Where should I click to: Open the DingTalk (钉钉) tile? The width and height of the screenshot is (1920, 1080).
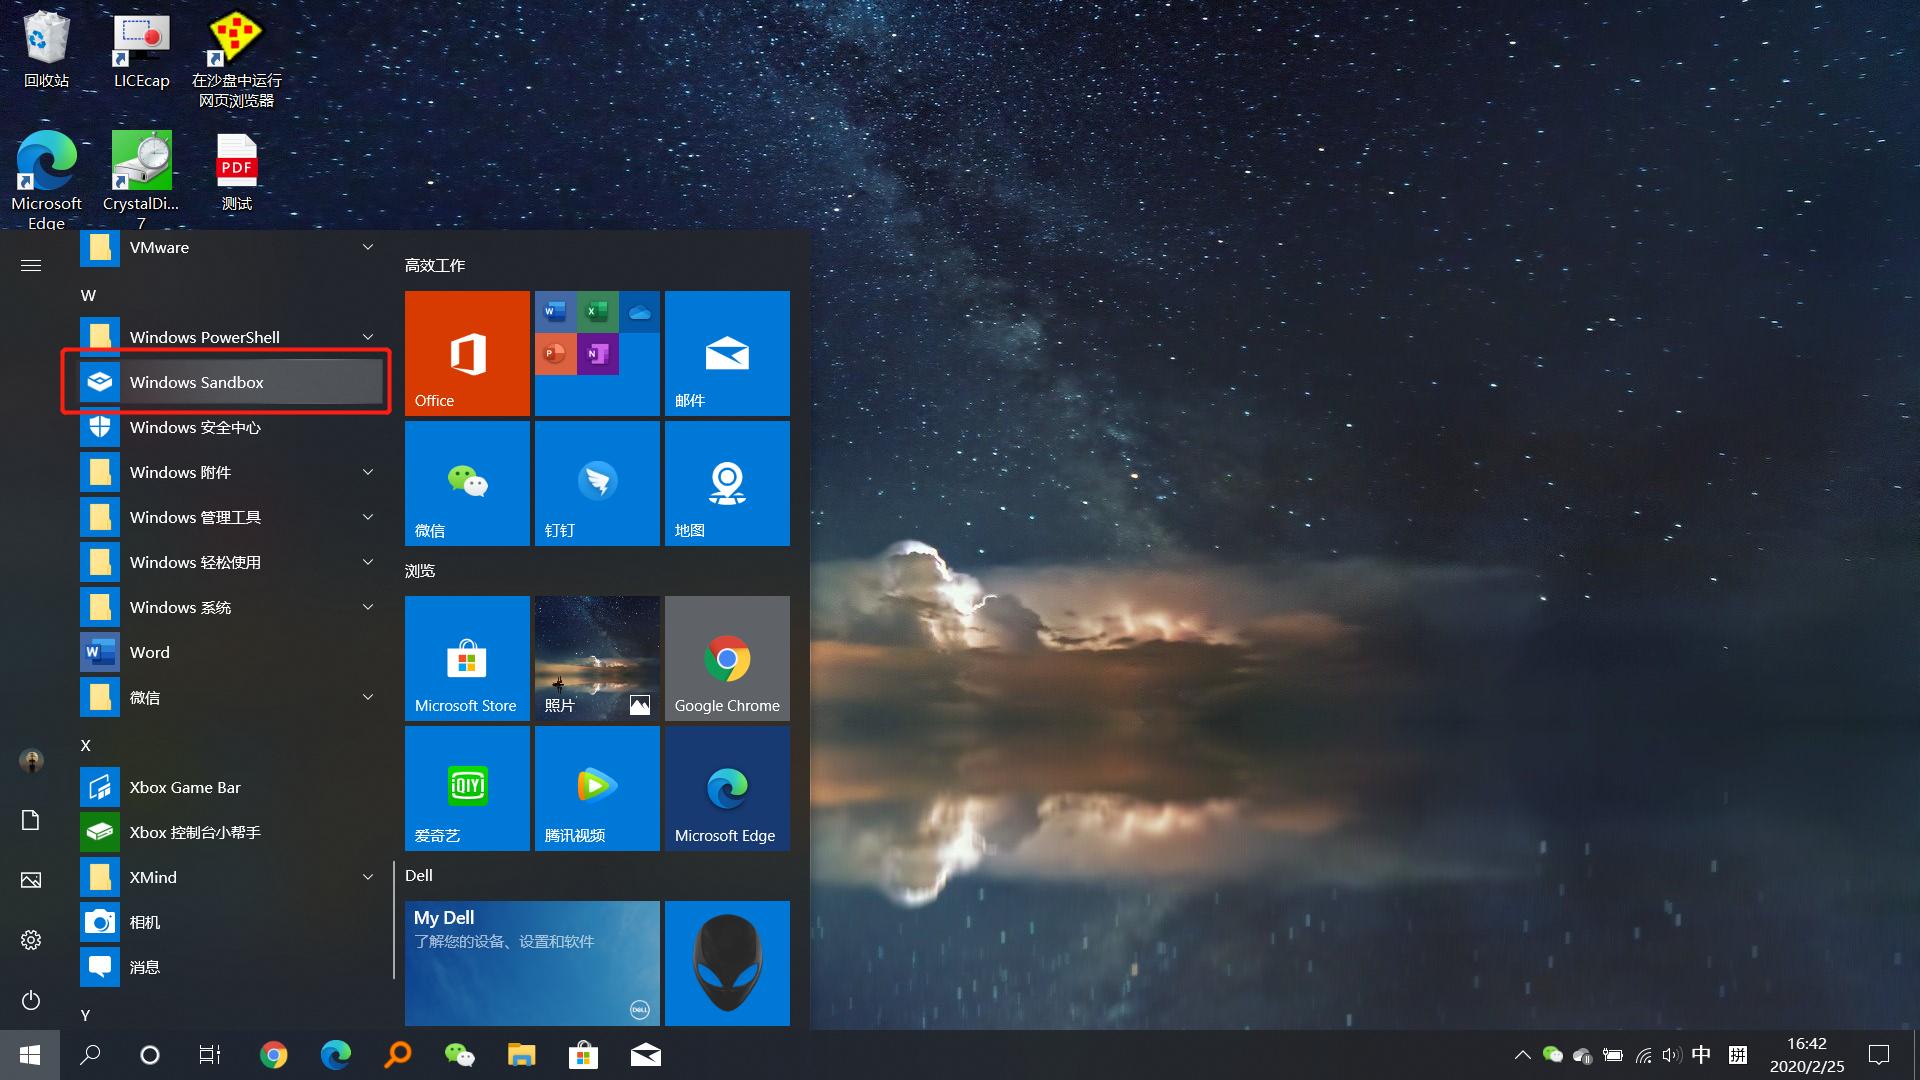click(x=597, y=483)
